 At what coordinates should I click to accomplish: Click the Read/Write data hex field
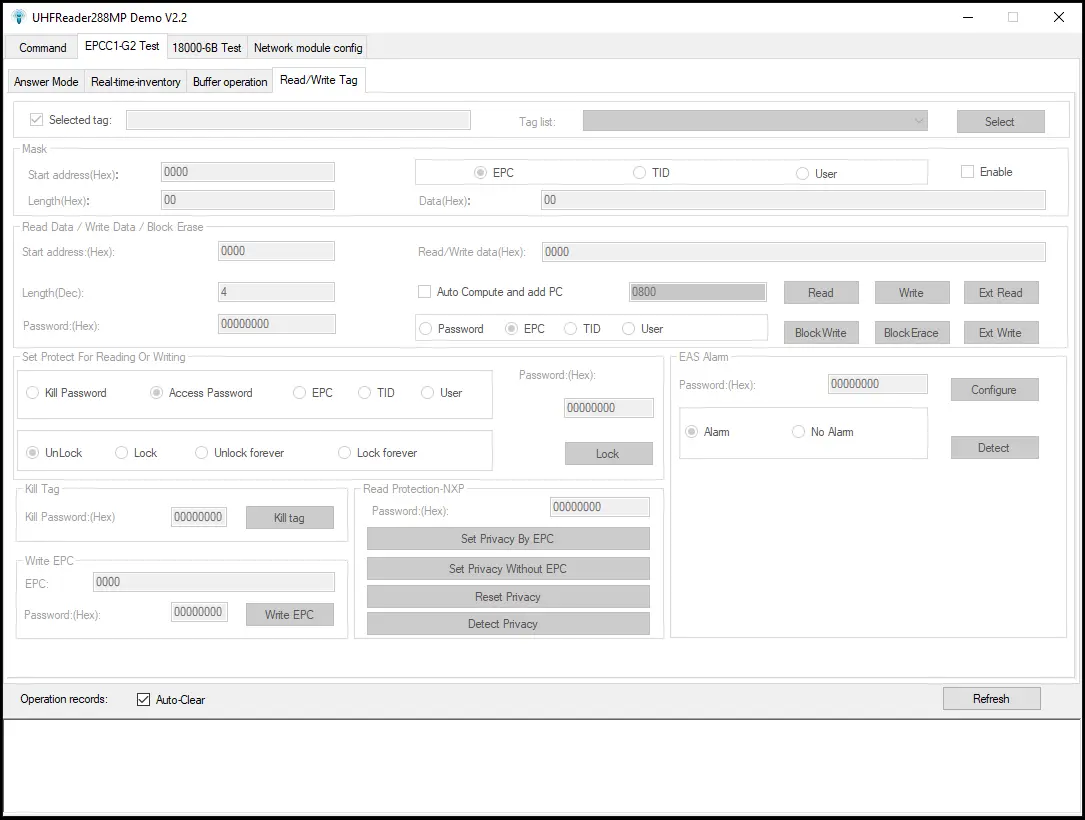point(793,252)
